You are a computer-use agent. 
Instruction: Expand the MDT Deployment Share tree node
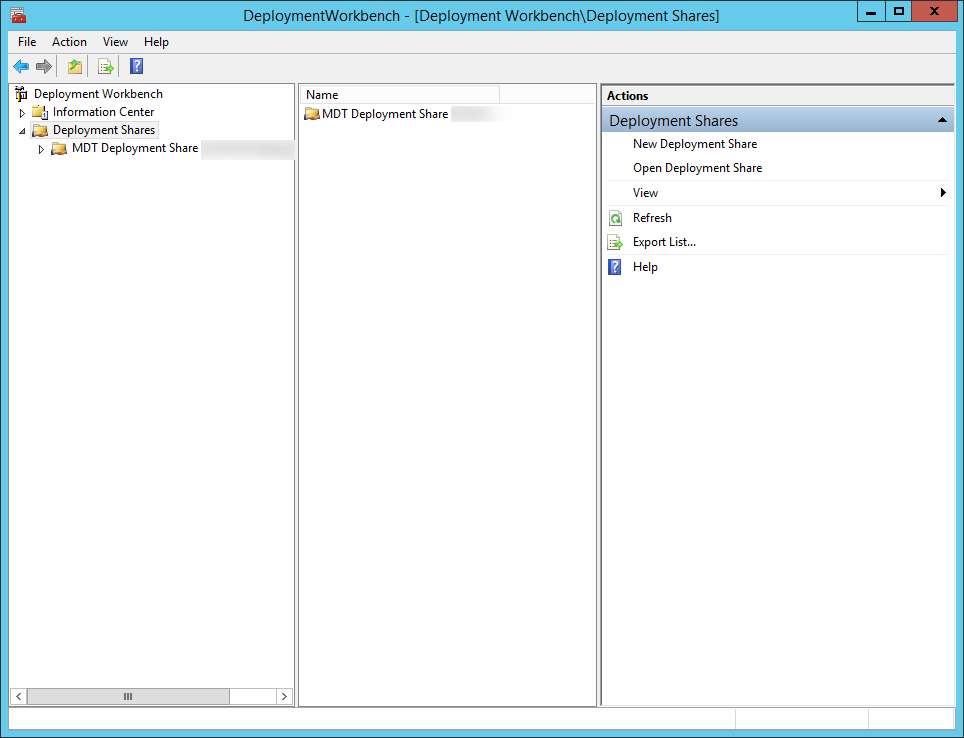[41, 147]
